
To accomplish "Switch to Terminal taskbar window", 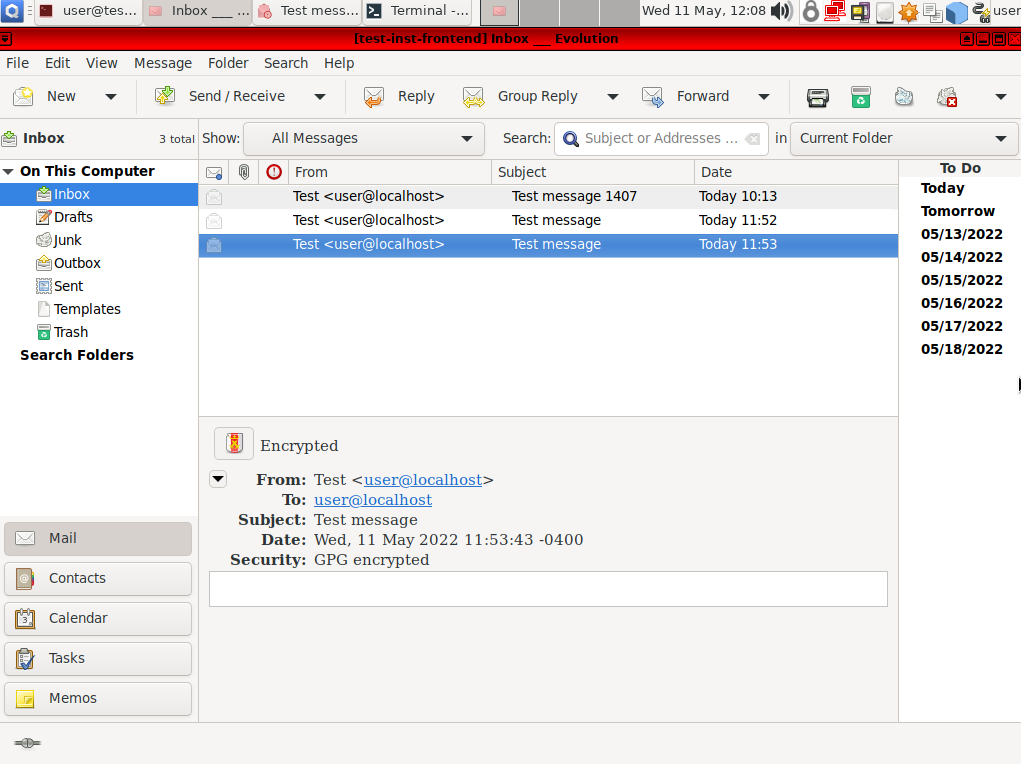I will tap(417, 11).
